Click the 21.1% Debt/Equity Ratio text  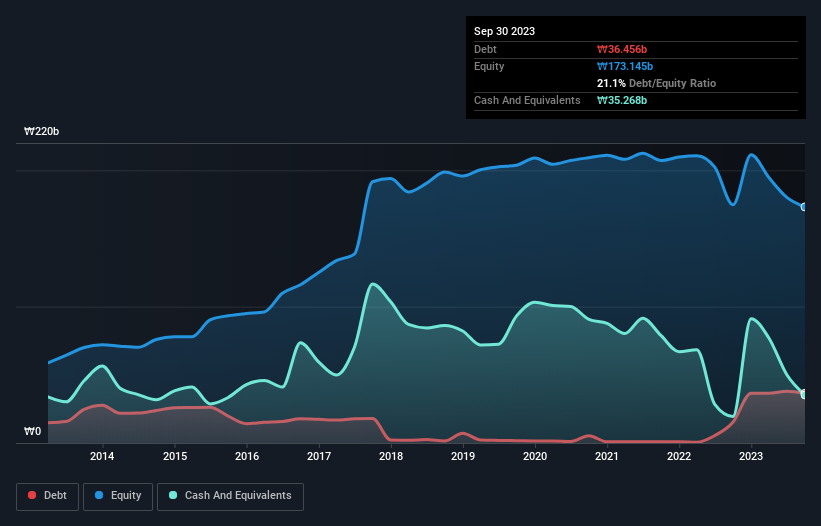tap(657, 83)
